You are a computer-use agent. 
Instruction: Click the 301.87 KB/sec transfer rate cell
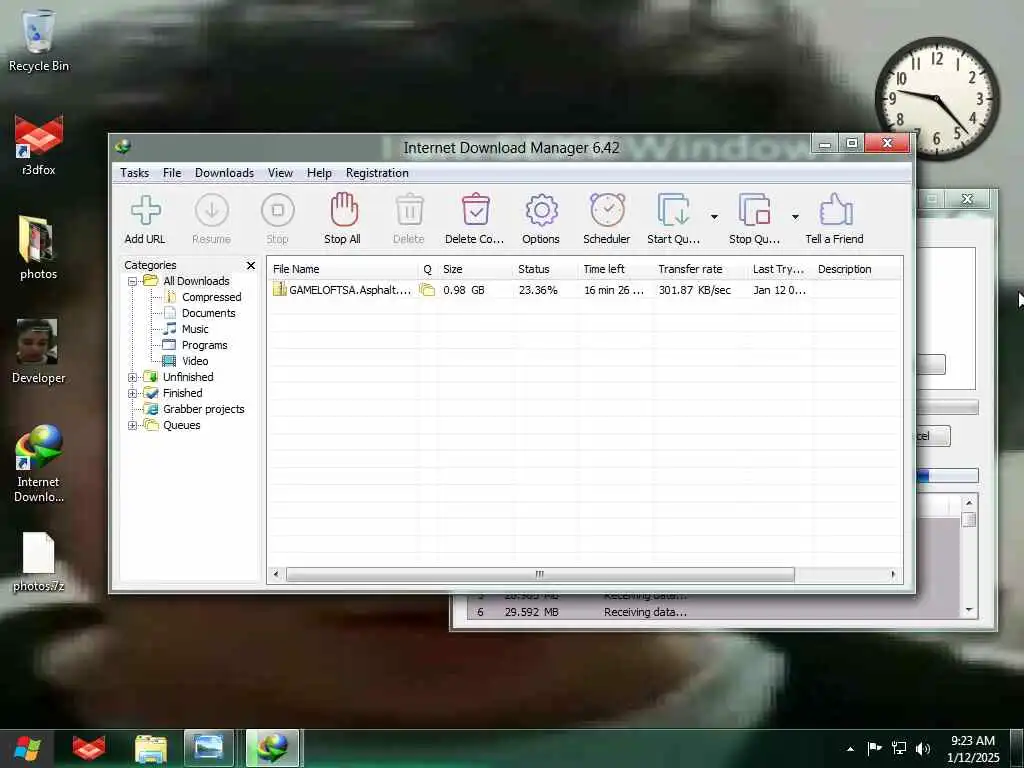694,290
